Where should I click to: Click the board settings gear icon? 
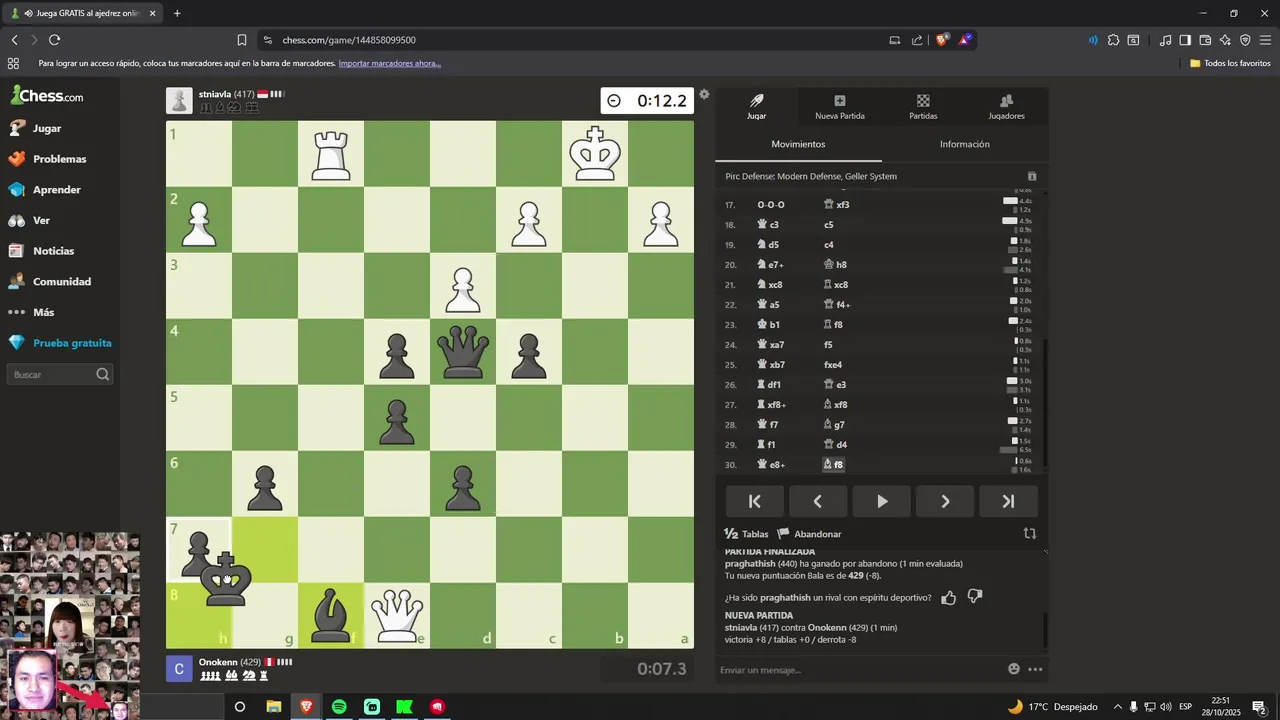704,94
